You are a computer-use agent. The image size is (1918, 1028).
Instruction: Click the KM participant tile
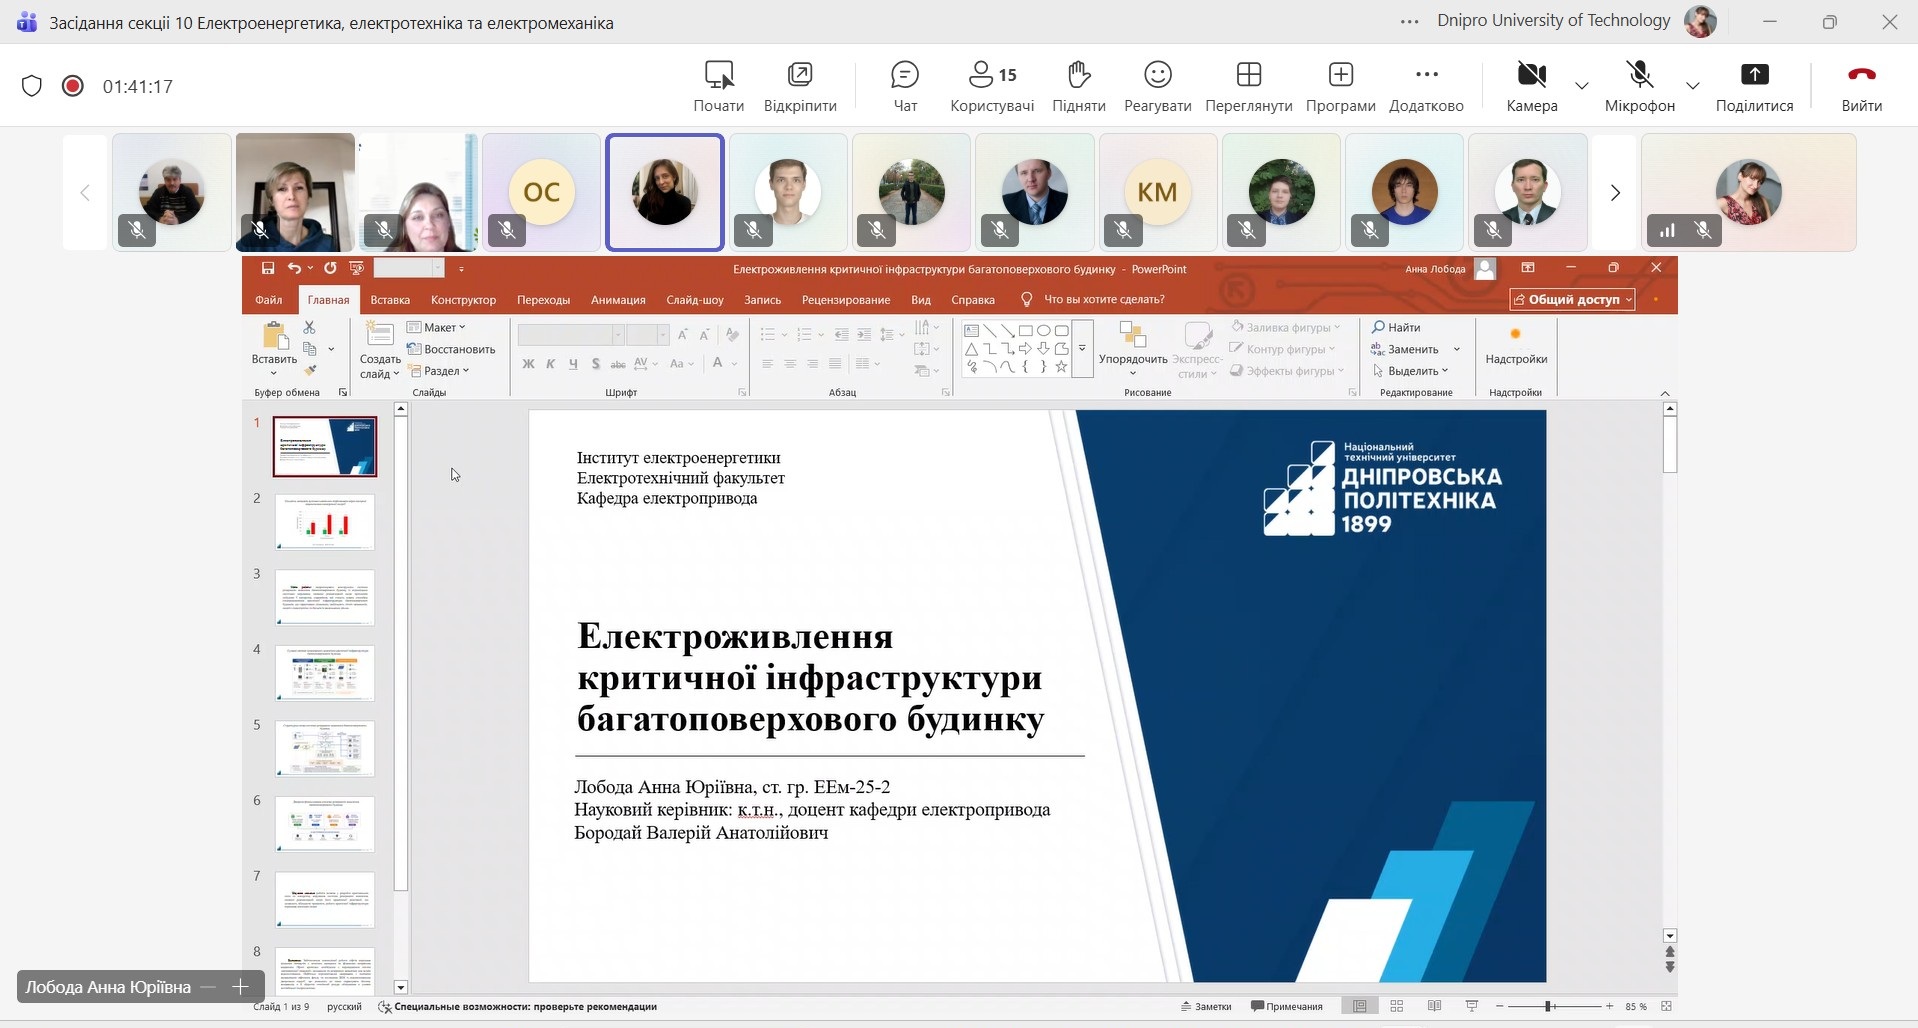1157,192
